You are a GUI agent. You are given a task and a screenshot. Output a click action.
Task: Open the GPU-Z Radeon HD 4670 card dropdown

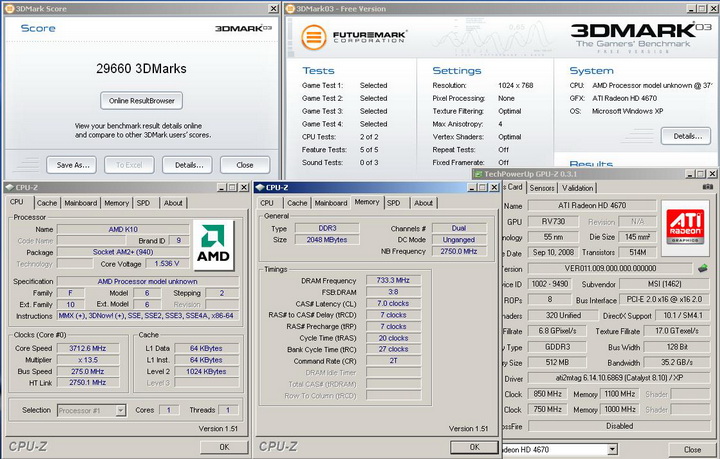coord(612,450)
